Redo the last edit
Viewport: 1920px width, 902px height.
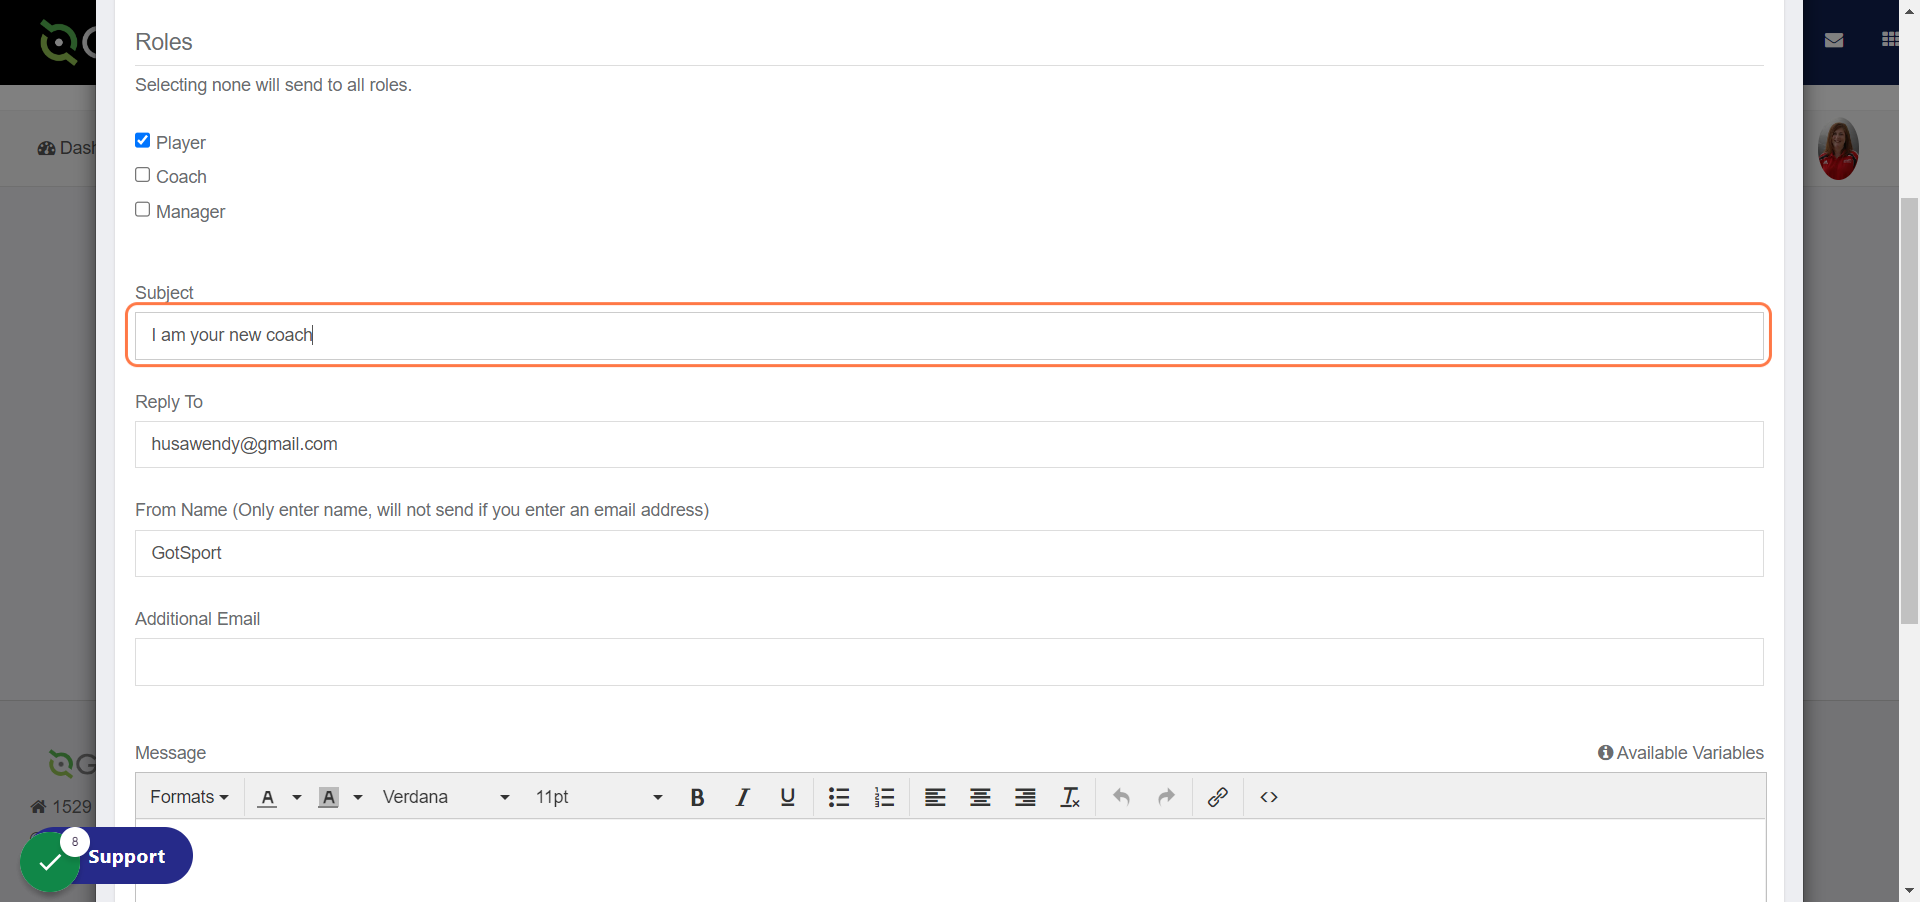click(x=1166, y=797)
